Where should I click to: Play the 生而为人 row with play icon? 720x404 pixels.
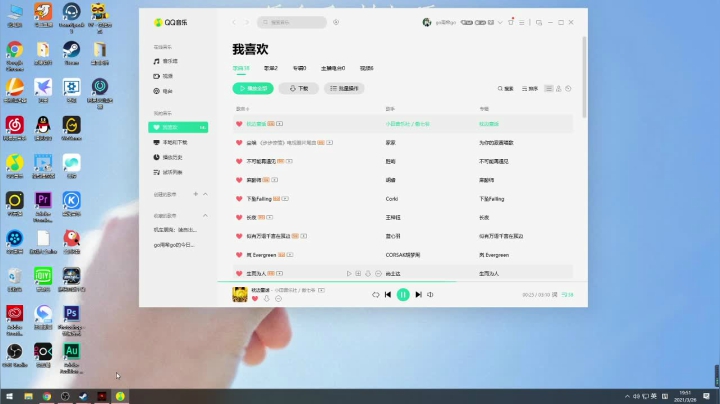349,274
